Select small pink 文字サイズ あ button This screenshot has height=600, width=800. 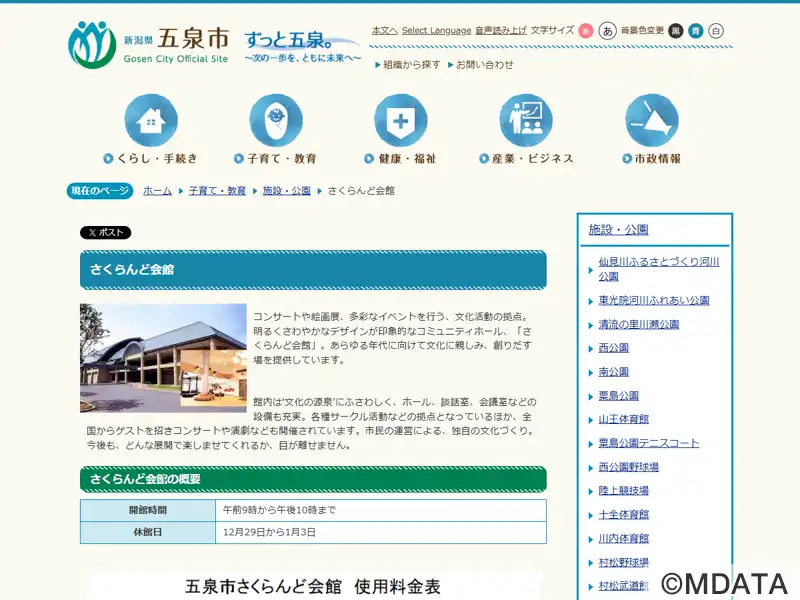586,31
